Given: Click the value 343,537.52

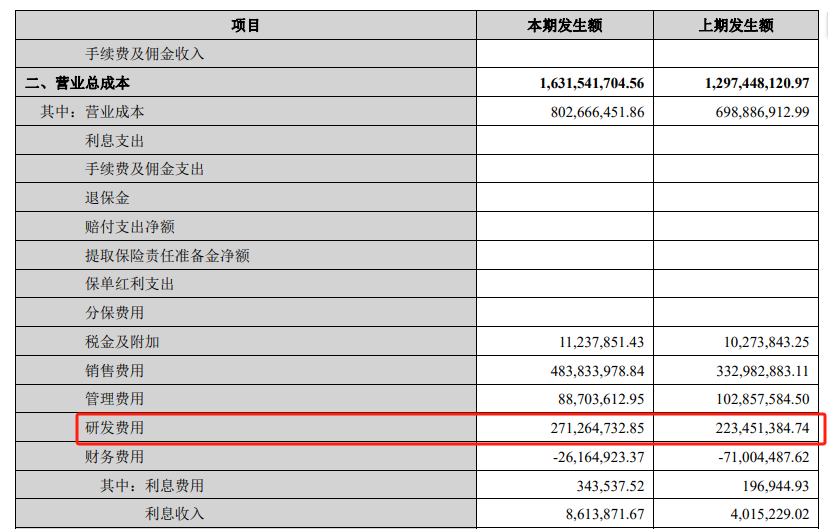Looking at the screenshot, I should click(x=610, y=486).
